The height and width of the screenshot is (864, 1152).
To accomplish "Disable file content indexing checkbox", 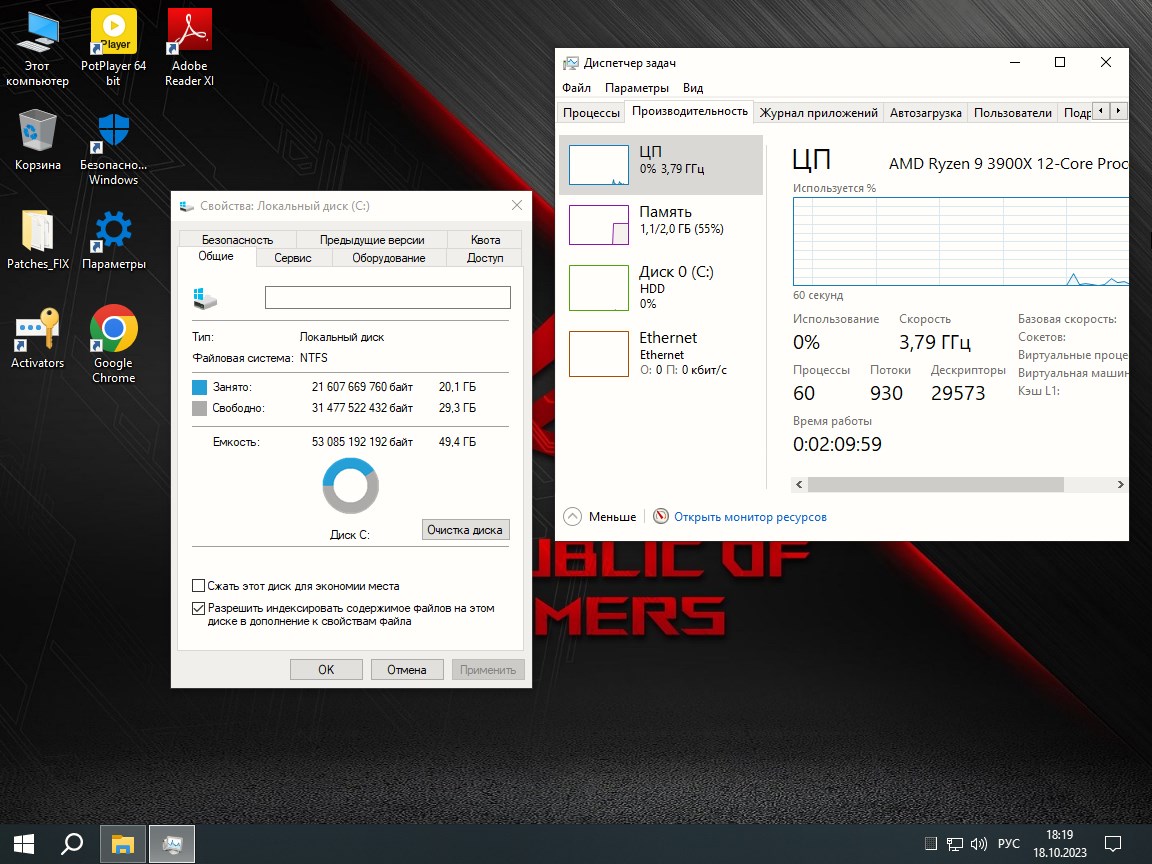I will tap(198, 607).
